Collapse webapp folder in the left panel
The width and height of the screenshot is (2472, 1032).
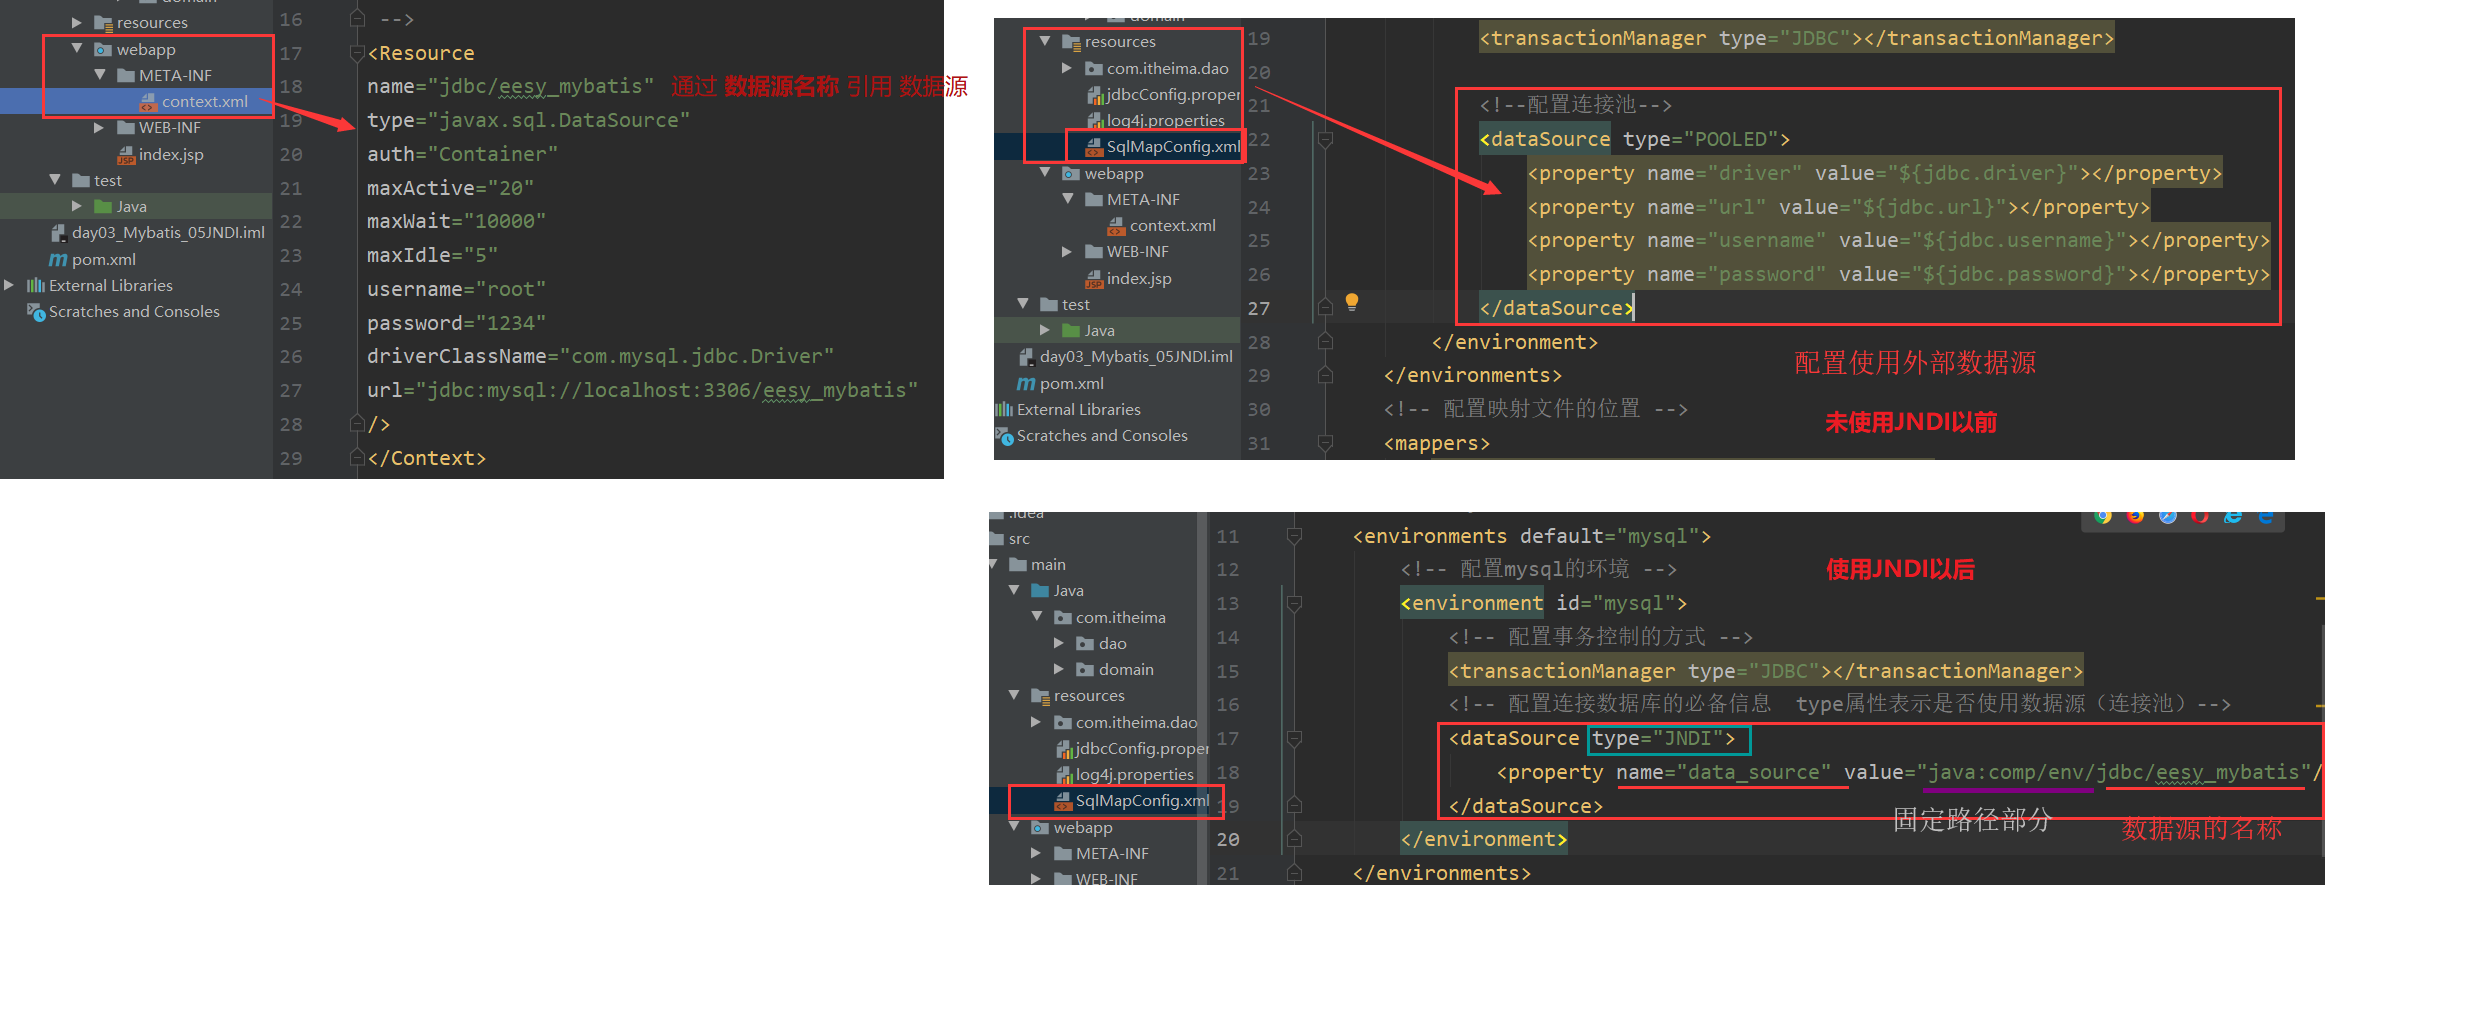77,49
